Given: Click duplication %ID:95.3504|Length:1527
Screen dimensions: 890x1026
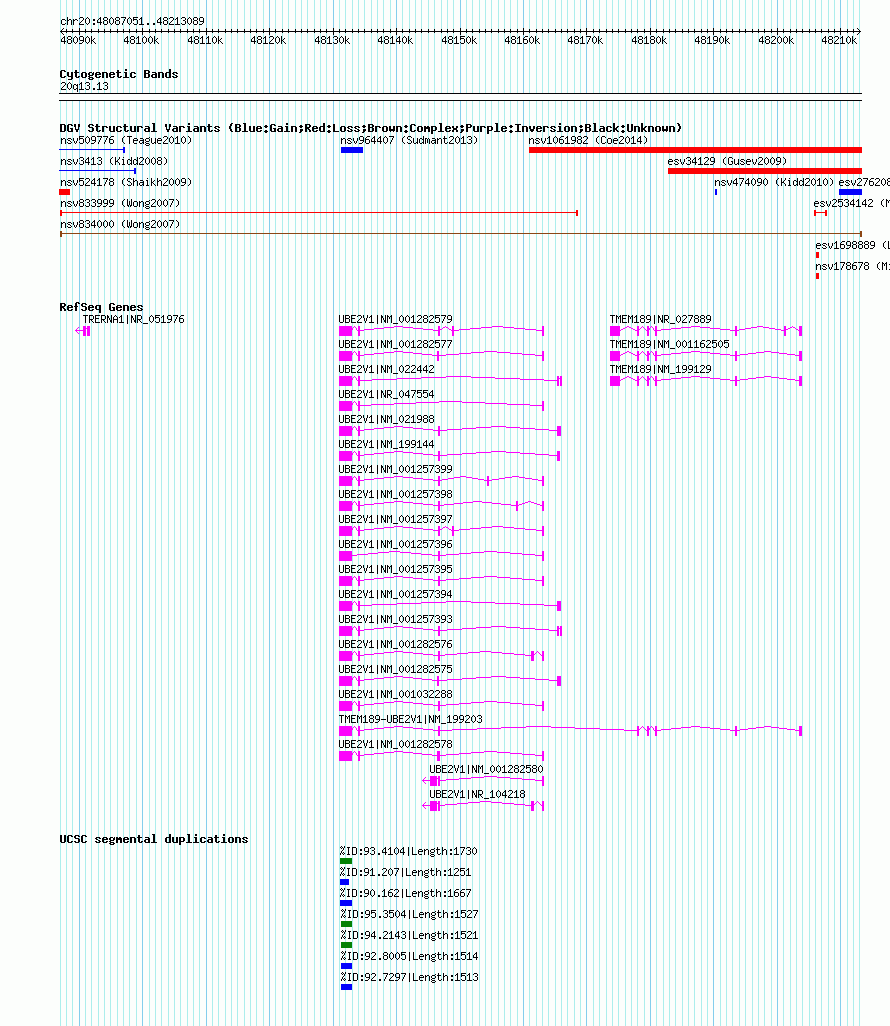Looking at the screenshot, I should click(x=409, y=914).
